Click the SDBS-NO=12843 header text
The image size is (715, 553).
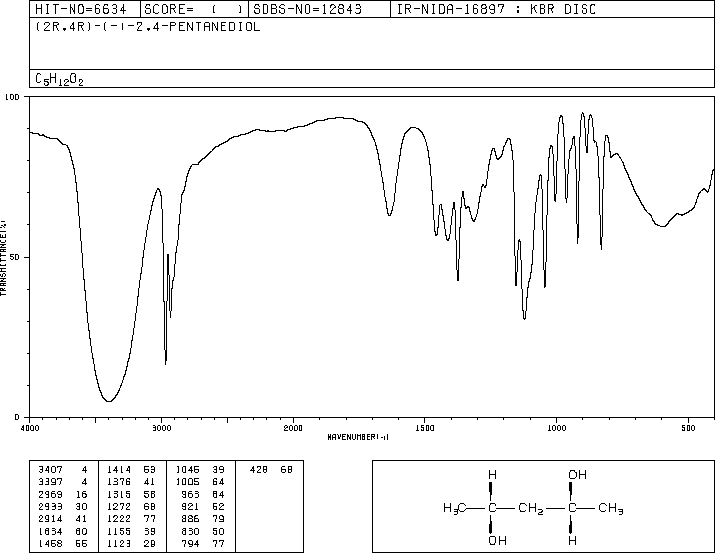coord(307,9)
